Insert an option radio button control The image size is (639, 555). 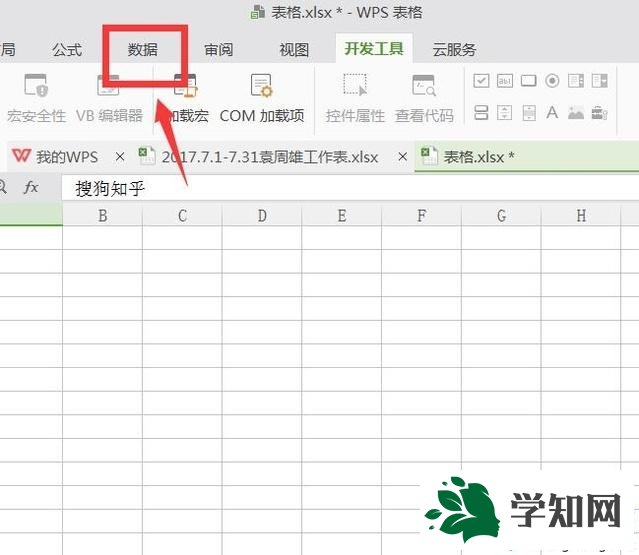[552, 81]
